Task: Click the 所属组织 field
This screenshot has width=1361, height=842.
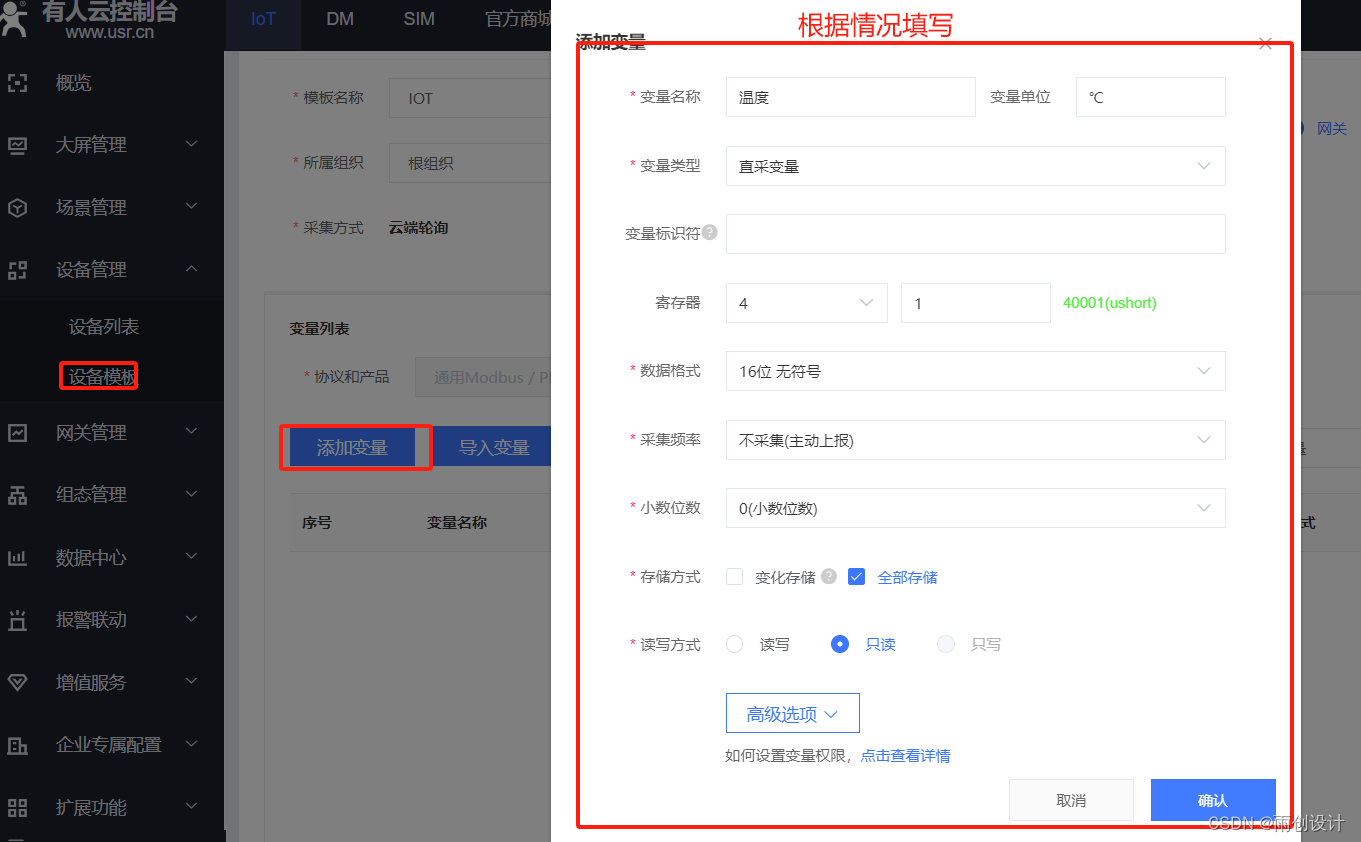Action: [x=470, y=163]
